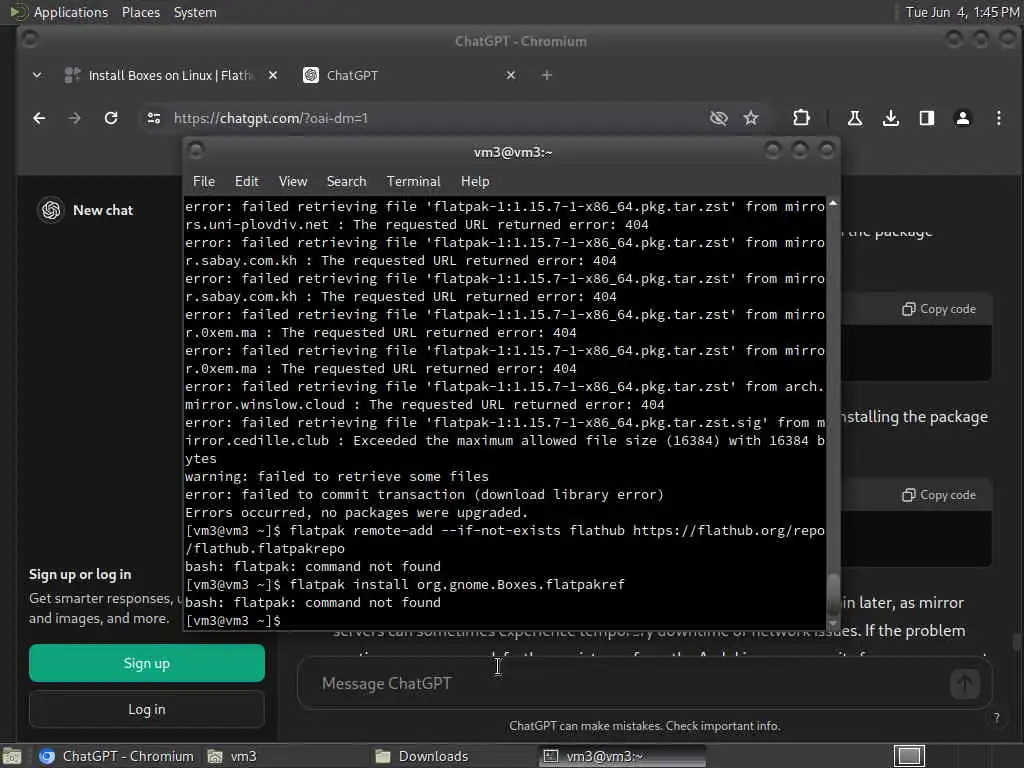Open Chrome Labs flask icon
Image resolution: width=1024 pixels, height=768 pixels.
[854, 118]
